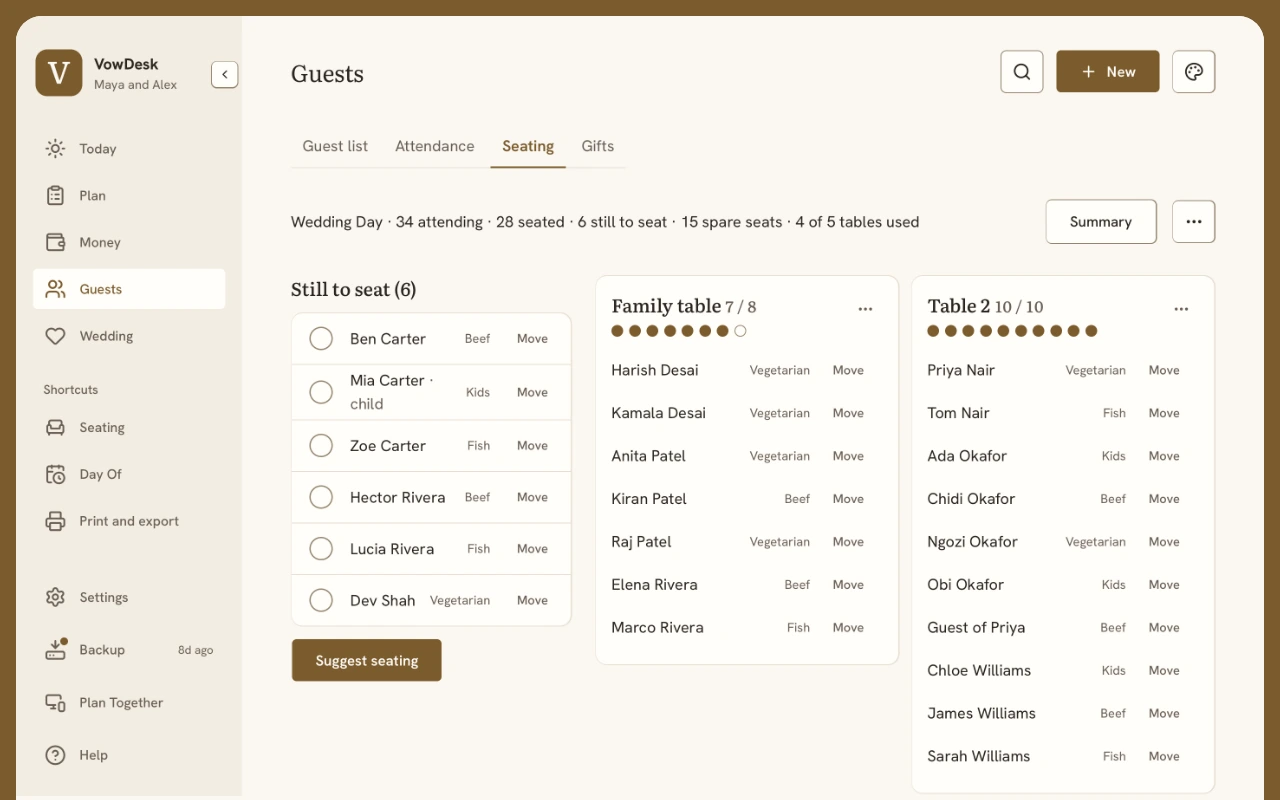The image size is (1280, 800).
Task: Open the theme palette icon
Action: (x=1194, y=72)
